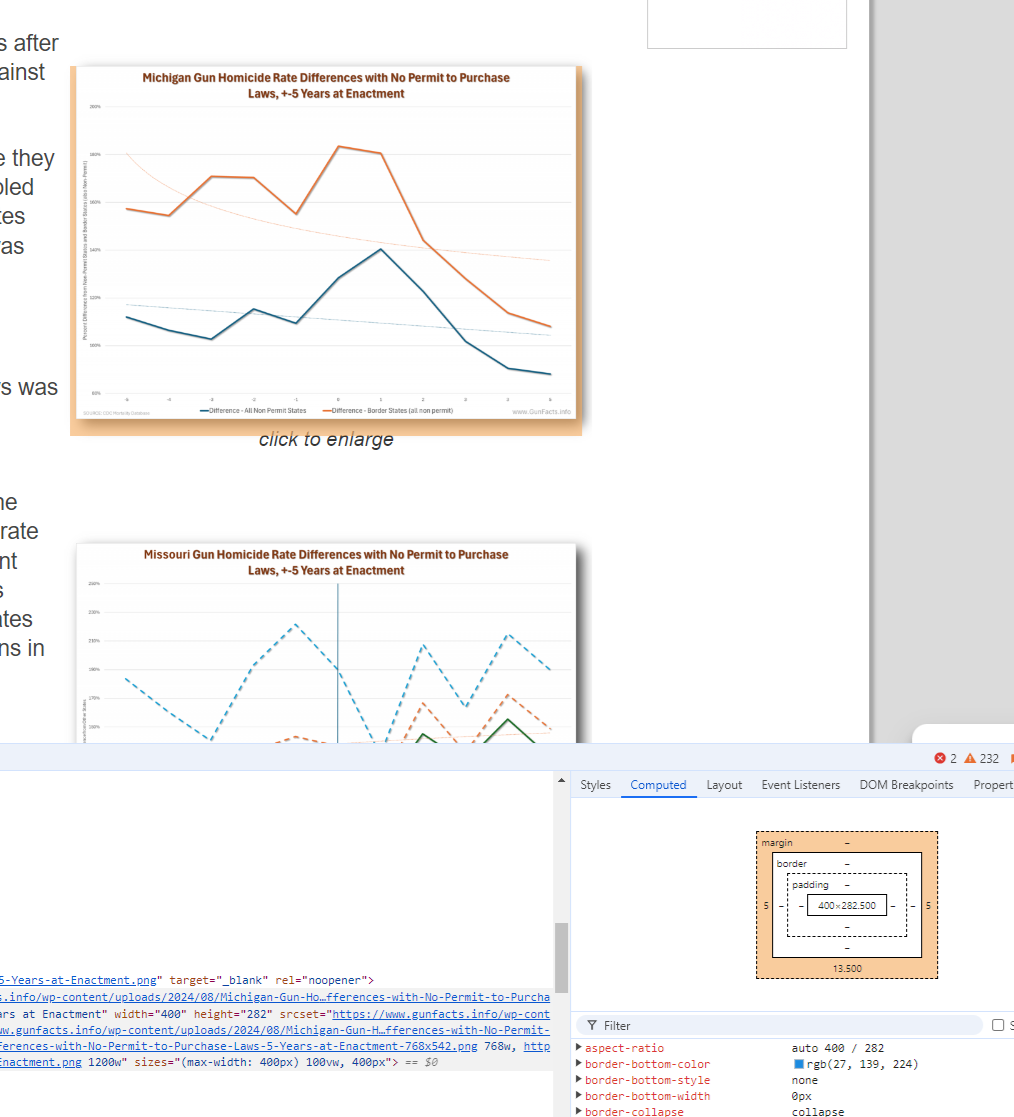Click the Michigan Gun Homicide chart image
The image size is (1014, 1117).
(x=325, y=245)
